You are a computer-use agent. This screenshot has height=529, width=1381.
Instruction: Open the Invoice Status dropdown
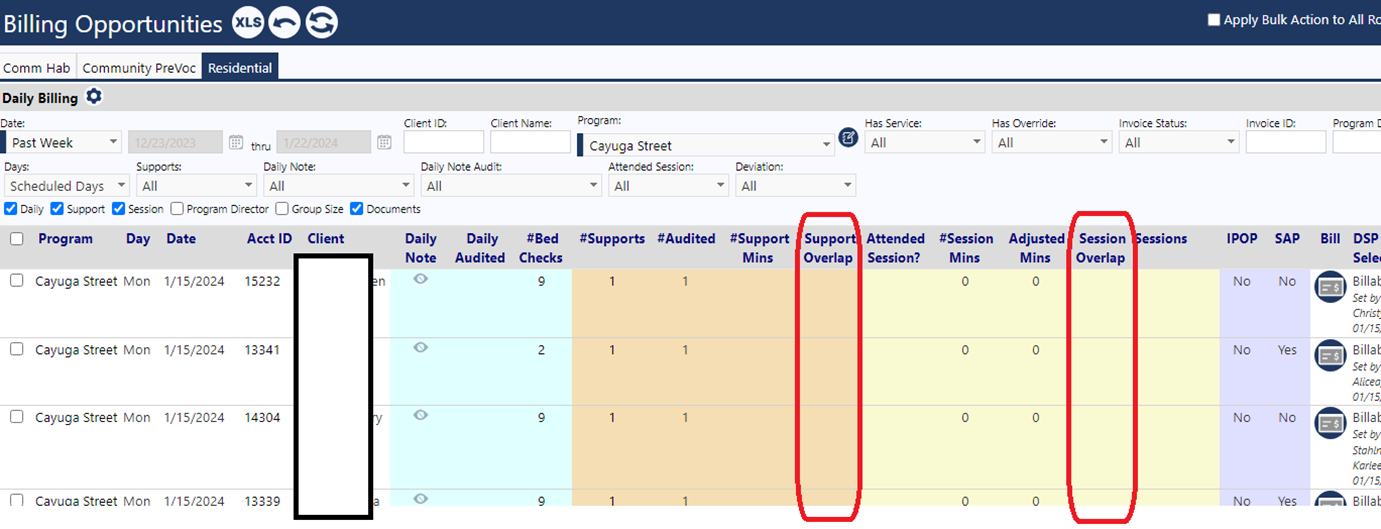tap(1179, 143)
